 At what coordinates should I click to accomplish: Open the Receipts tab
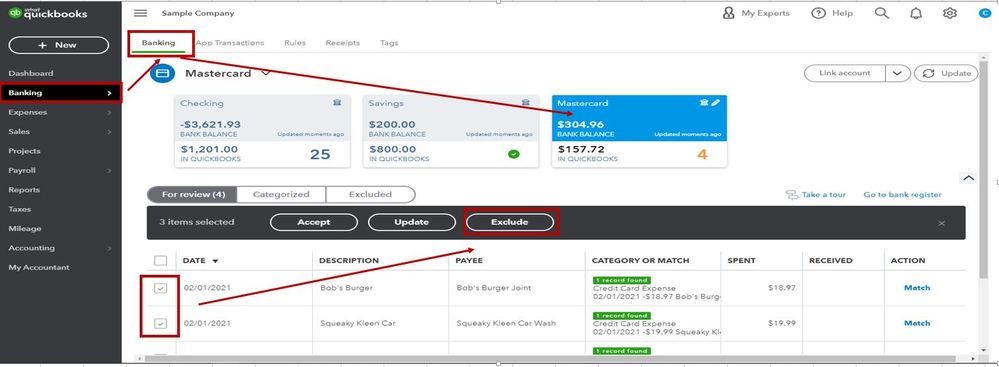[x=343, y=43]
